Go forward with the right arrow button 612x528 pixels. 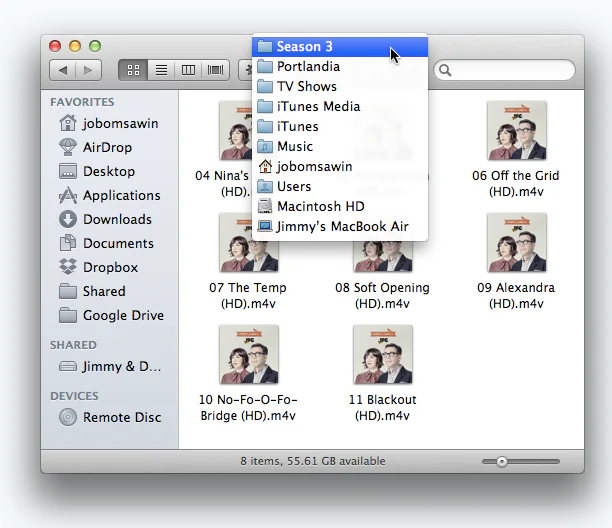click(x=89, y=70)
